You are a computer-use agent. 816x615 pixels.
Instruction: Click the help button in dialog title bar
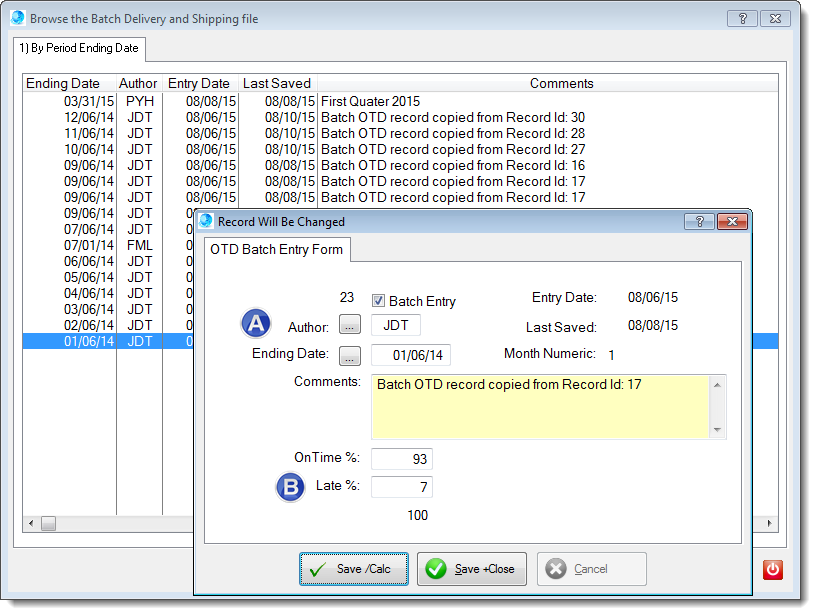point(699,221)
